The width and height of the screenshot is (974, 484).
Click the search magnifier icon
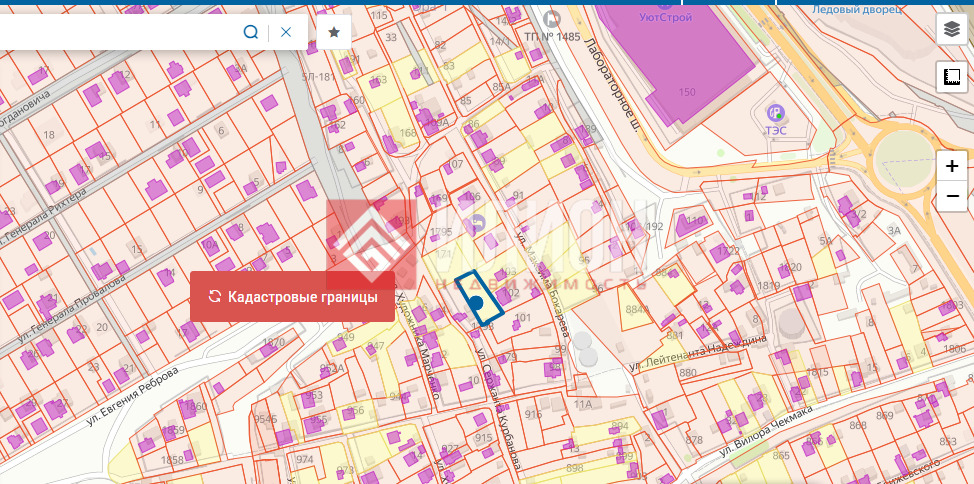[x=251, y=32]
